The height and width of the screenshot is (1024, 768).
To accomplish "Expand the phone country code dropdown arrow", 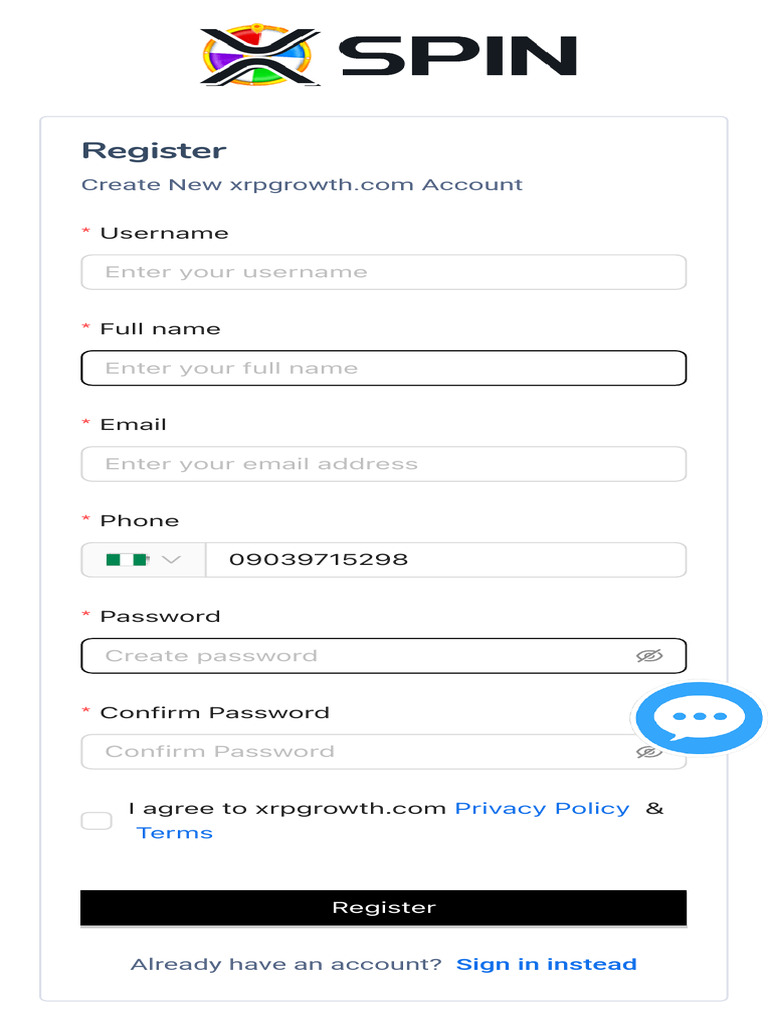I will [x=171, y=560].
